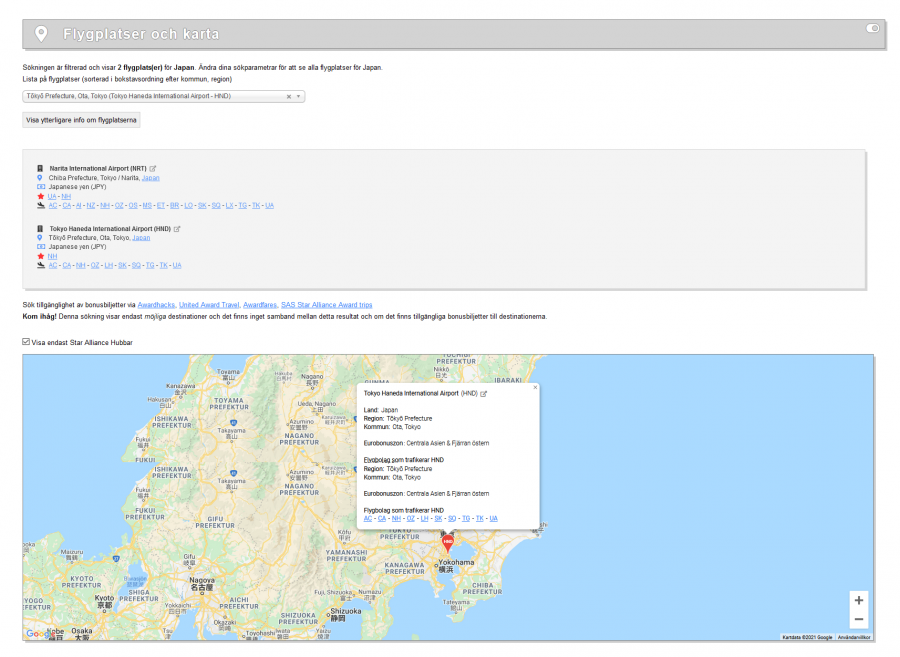
Task: Click the Japan link under Narita airport
Action: pos(150,178)
